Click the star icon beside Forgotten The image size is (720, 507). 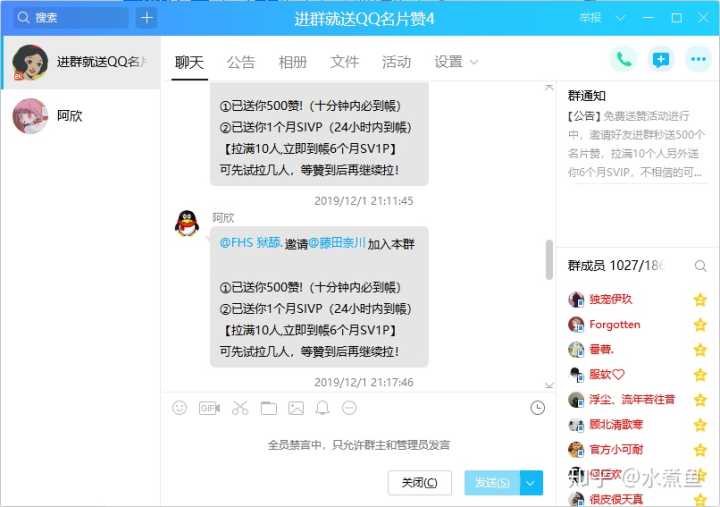point(700,325)
